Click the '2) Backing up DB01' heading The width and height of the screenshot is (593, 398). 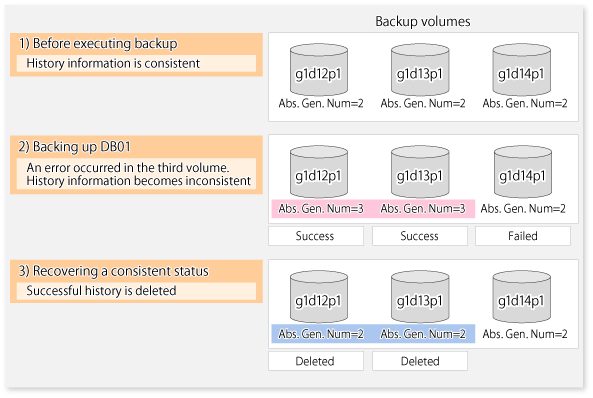click(x=75, y=146)
